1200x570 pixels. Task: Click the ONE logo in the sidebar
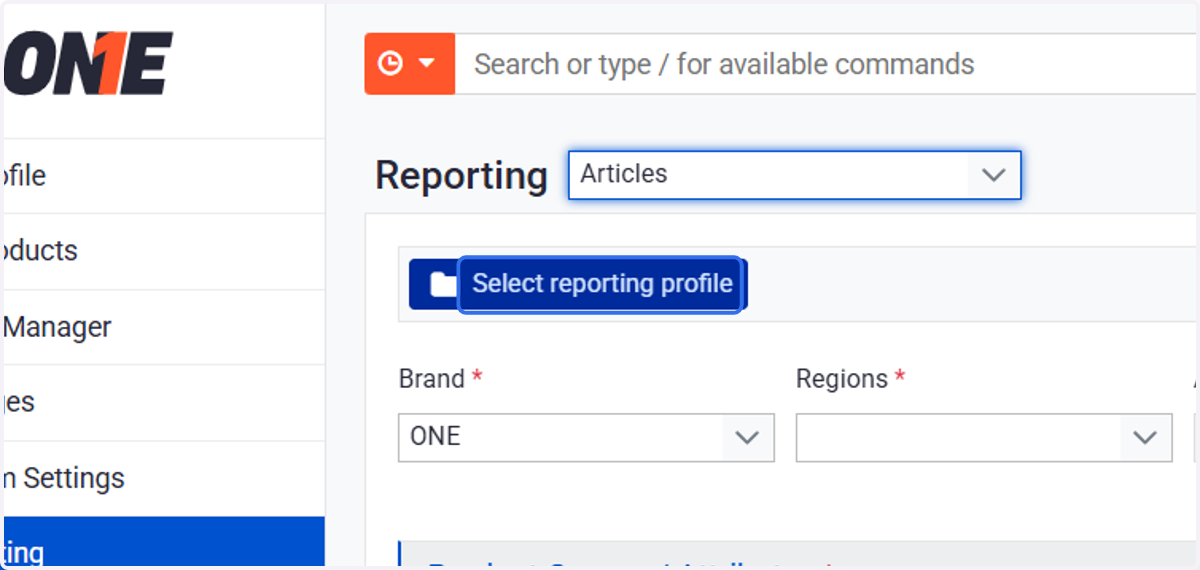tap(88, 64)
